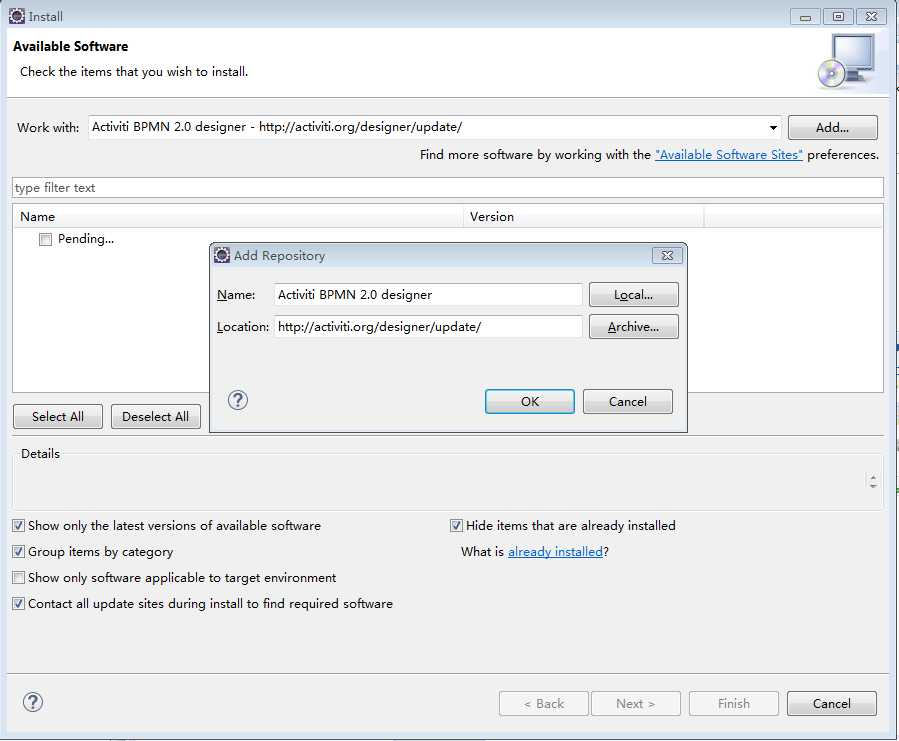Click Cancel in Add Repository dialog
The width and height of the screenshot is (899, 741).
(x=628, y=401)
